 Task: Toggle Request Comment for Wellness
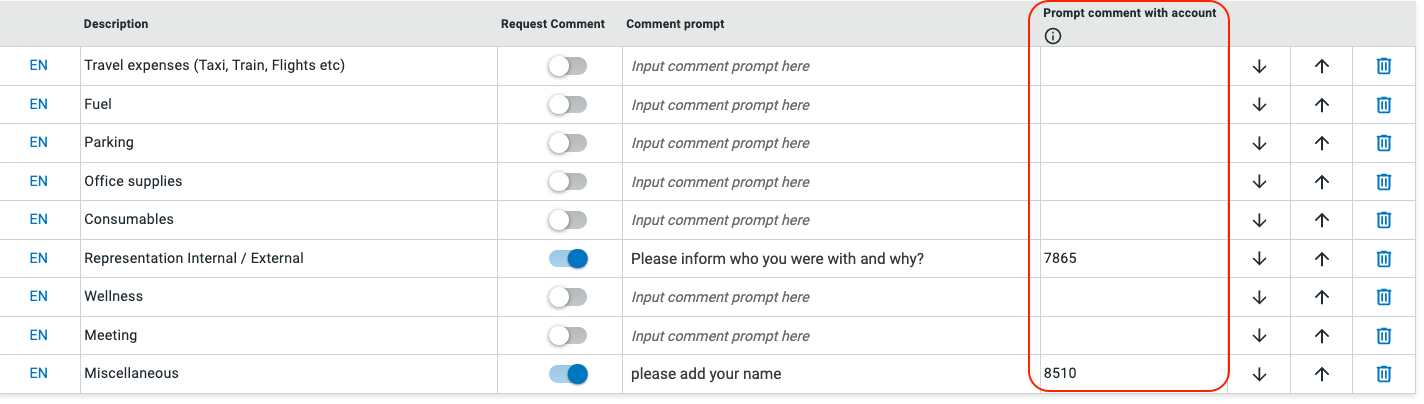pos(567,297)
